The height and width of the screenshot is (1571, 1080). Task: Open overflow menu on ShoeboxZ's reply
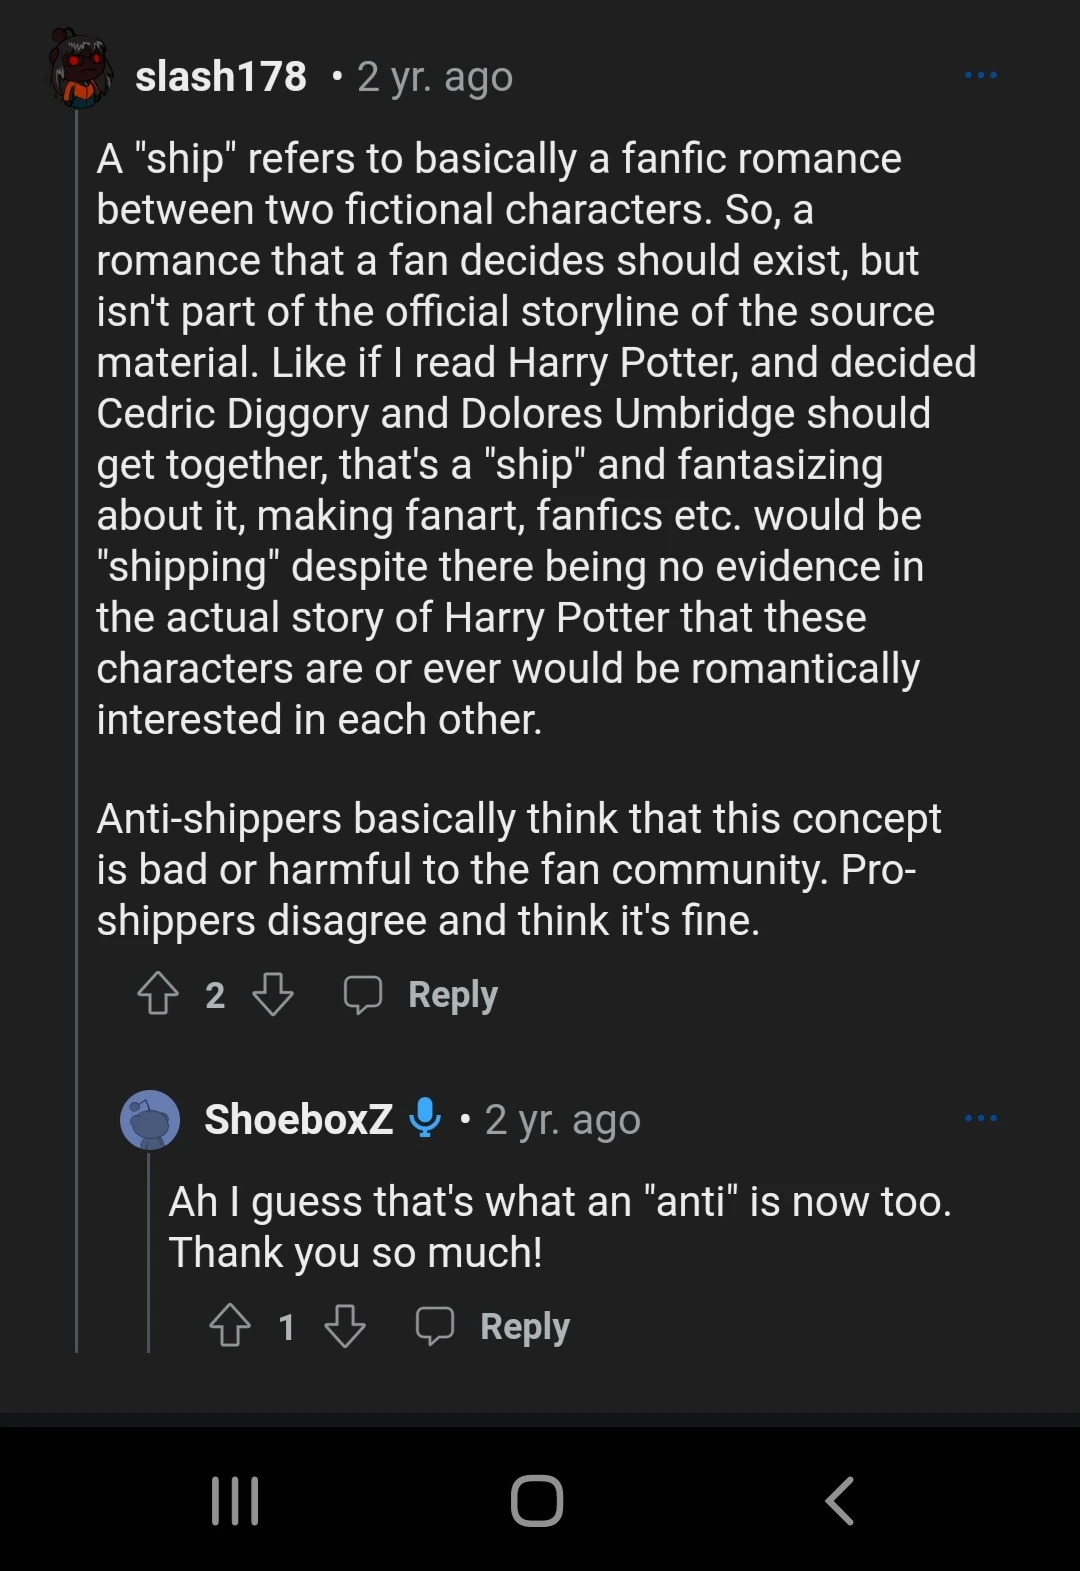(981, 1118)
